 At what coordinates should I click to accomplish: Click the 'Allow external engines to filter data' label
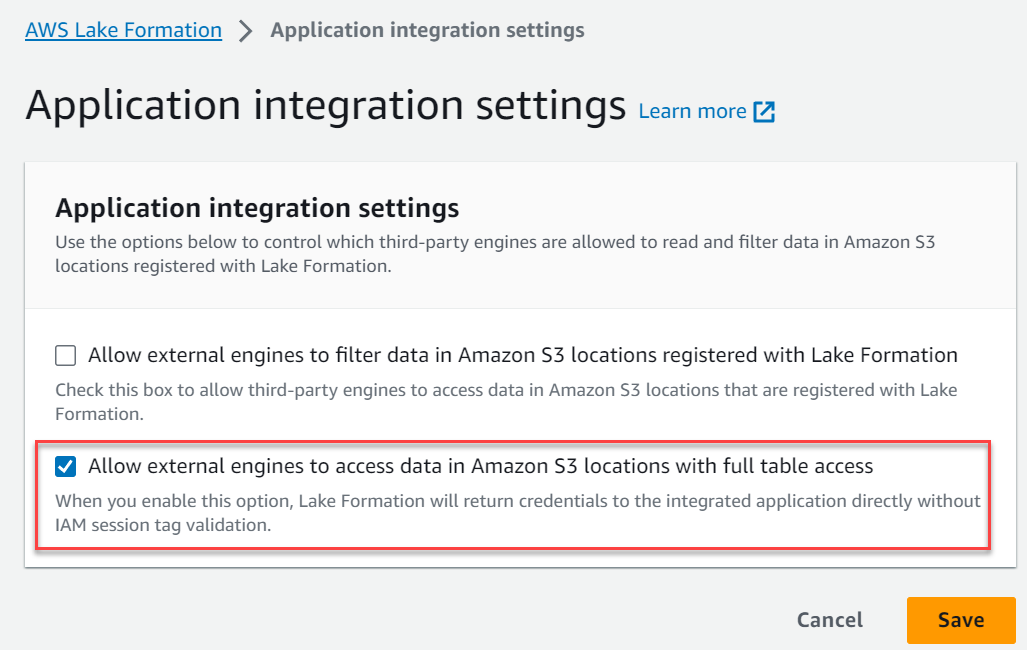click(400, 355)
